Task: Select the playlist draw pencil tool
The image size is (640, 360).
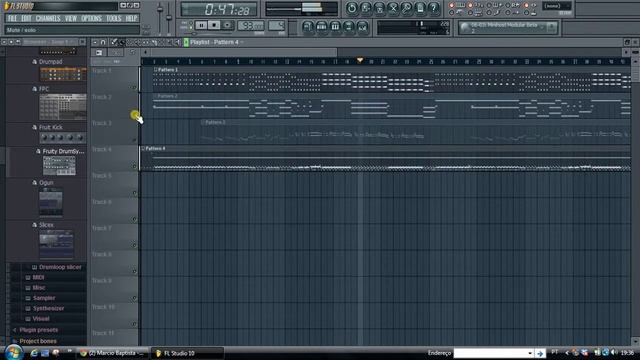Action: click(114, 42)
